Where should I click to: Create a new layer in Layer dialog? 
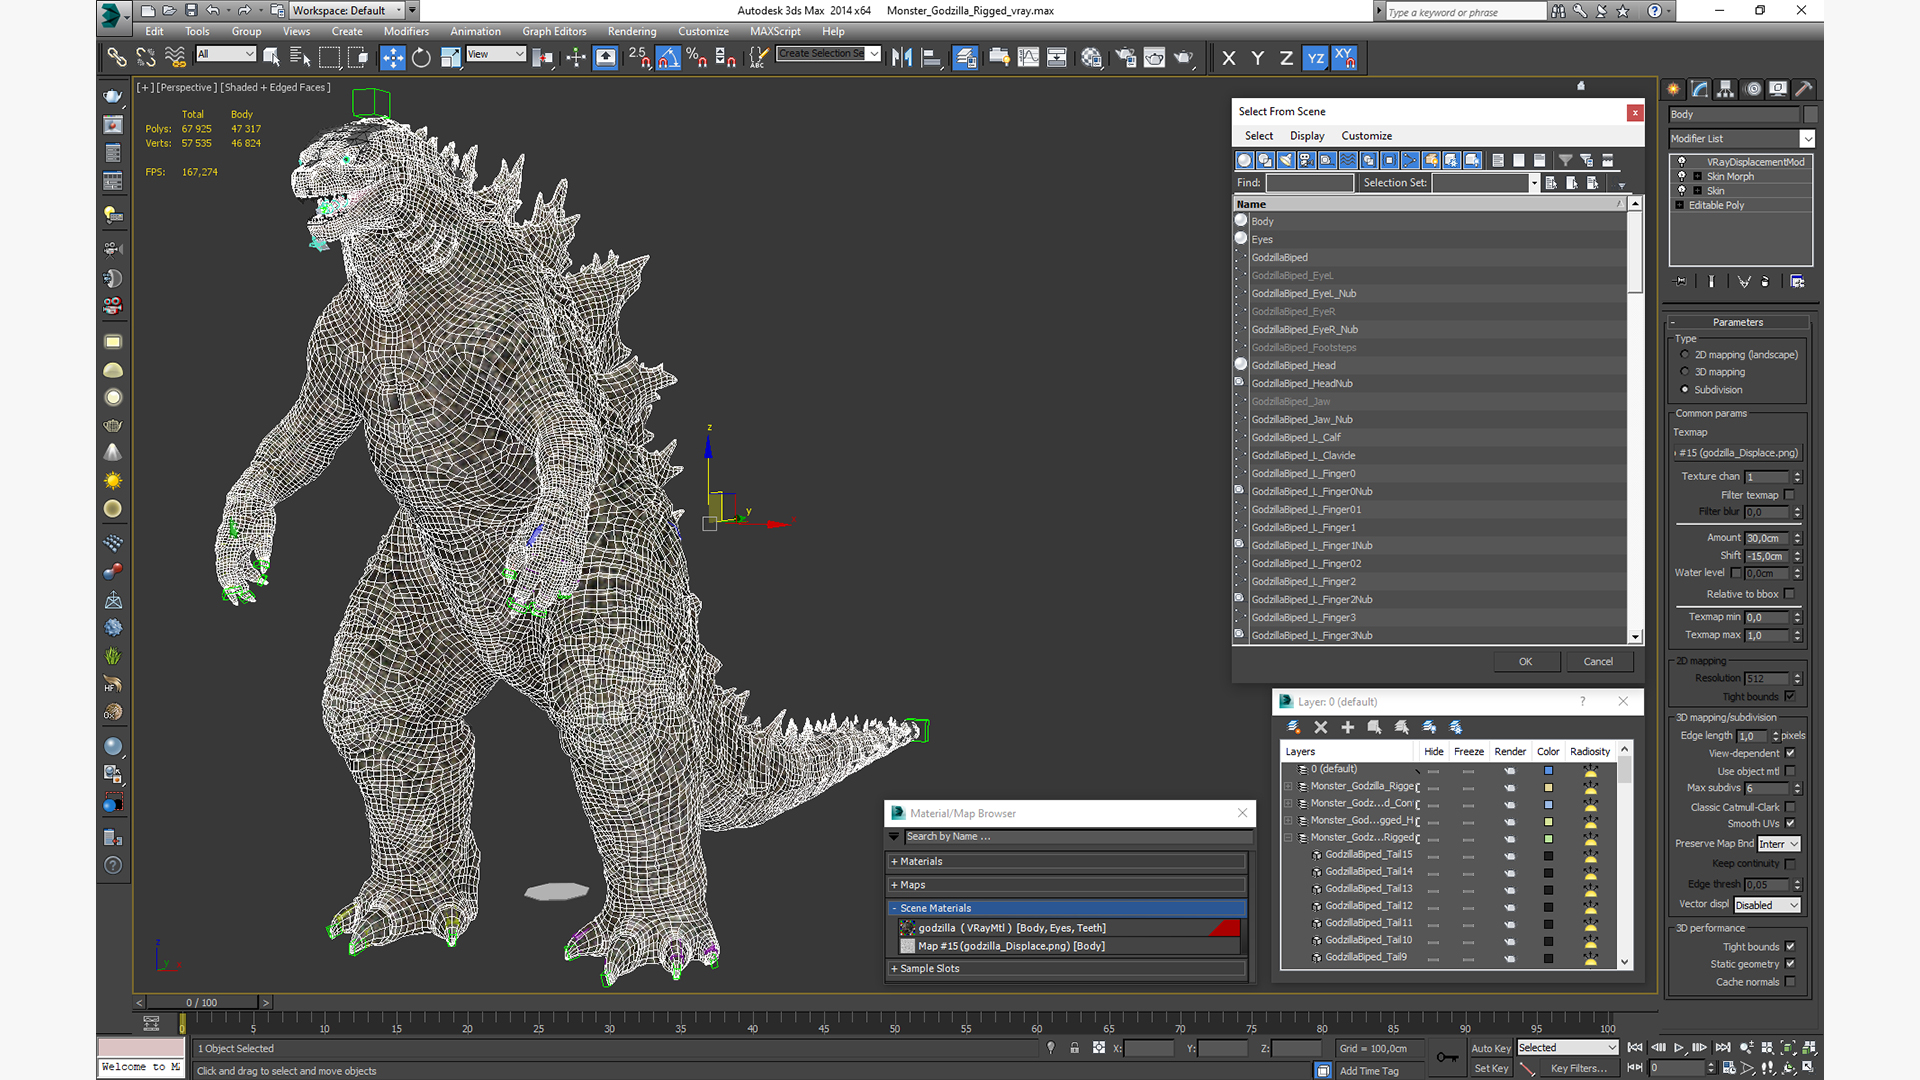pyautogui.click(x=1293, y=727)
